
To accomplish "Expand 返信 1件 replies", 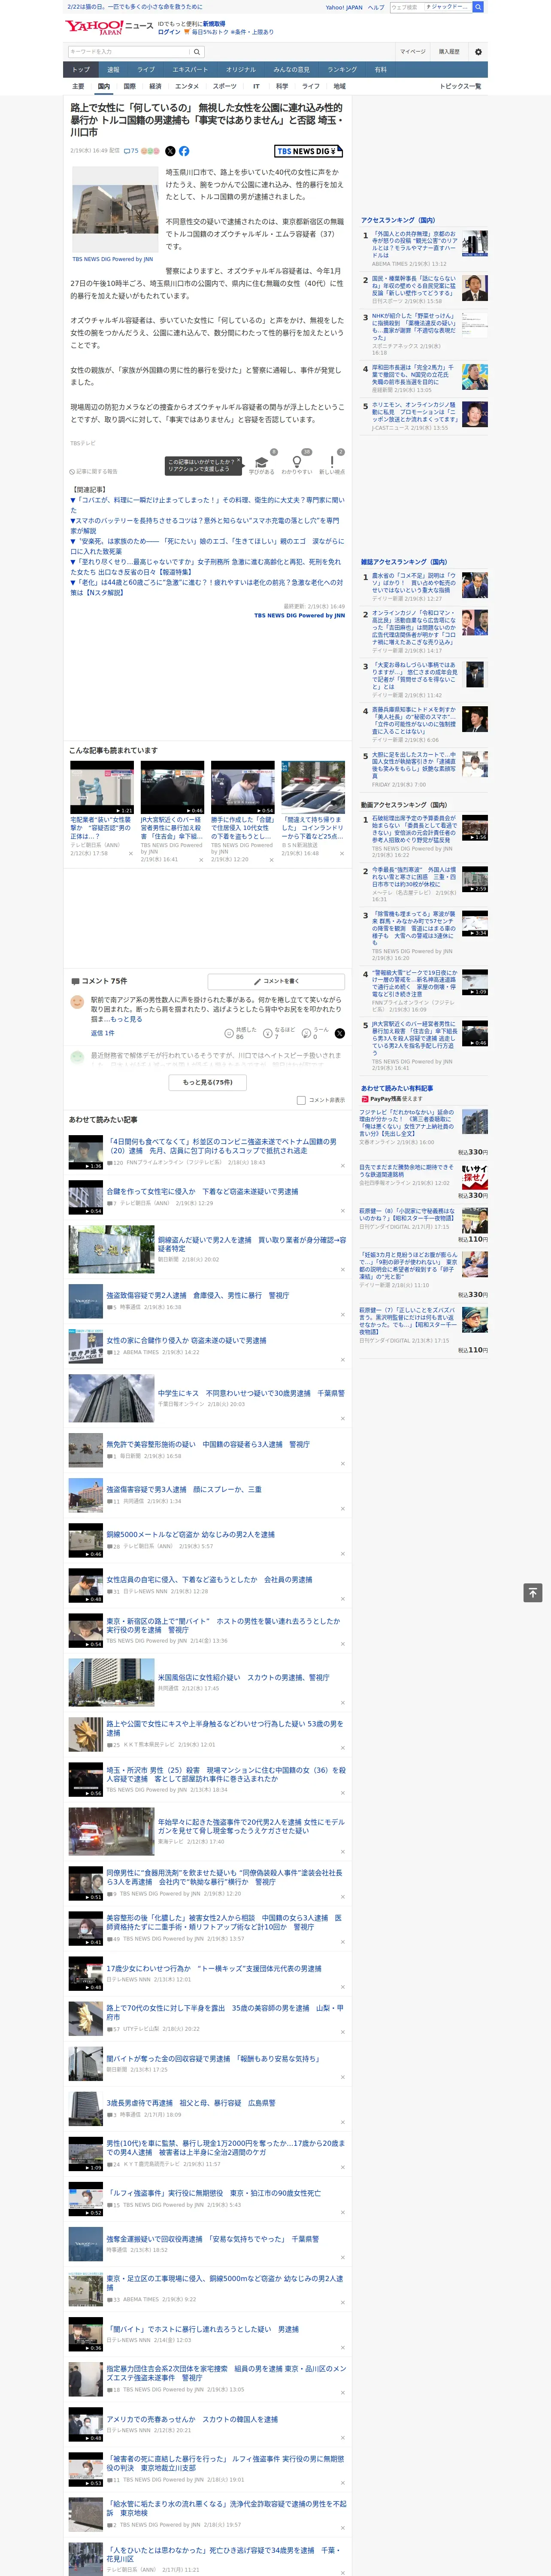I will (x=102, y=1033).
